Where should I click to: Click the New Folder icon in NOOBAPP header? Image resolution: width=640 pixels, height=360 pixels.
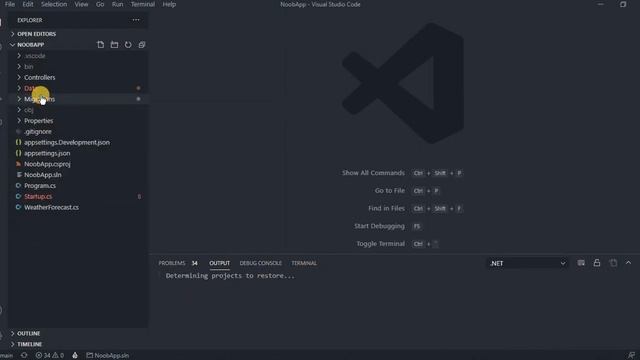(x=114, y=44)
